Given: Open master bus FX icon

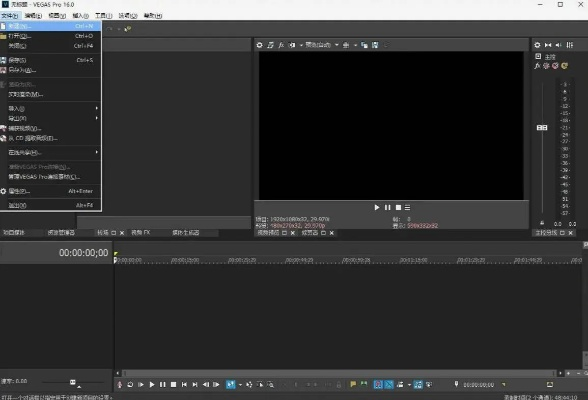Looking at the screenshot, I should [537, 66].
